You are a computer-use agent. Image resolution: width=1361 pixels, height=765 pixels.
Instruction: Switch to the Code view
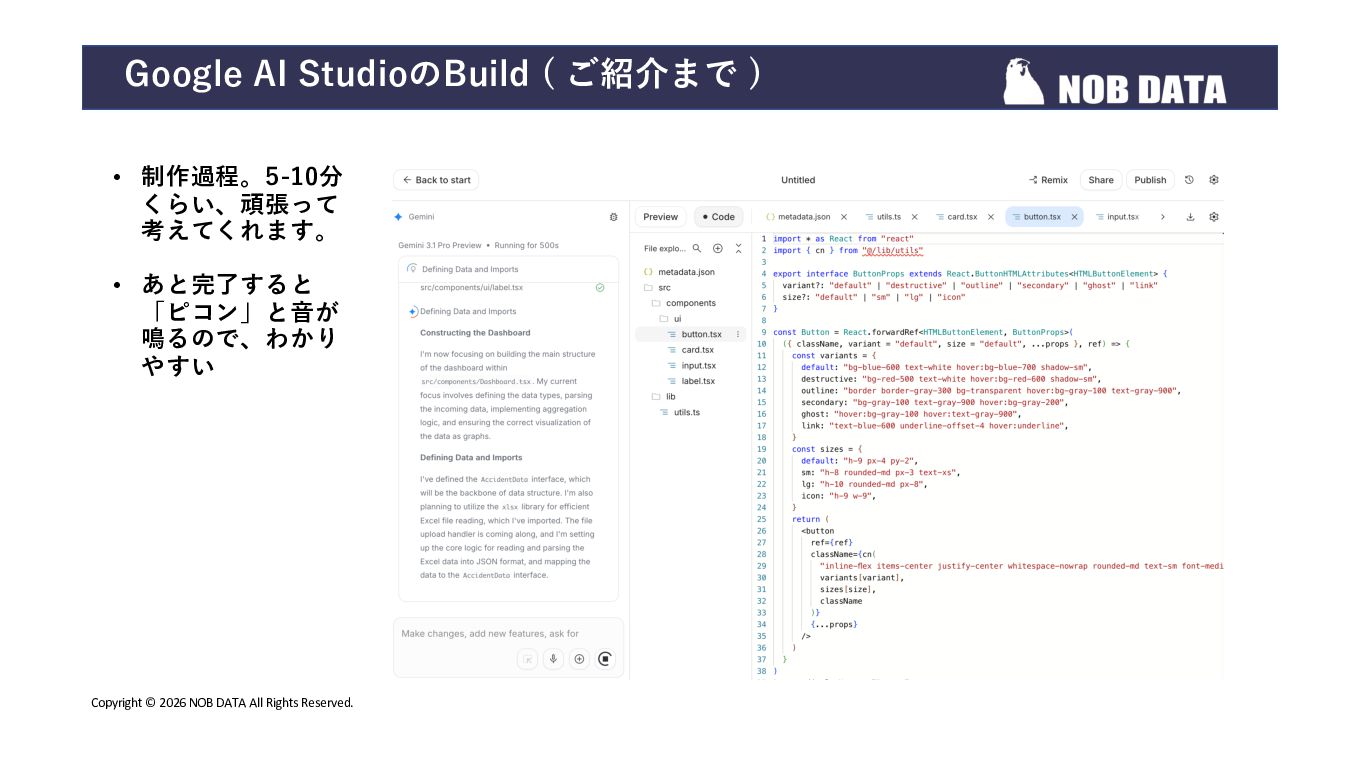718,217
